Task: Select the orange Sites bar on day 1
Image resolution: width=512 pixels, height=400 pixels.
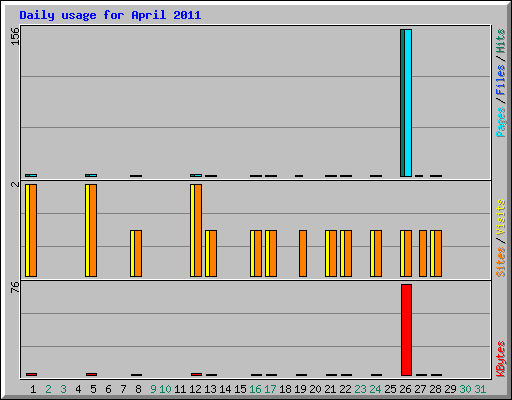Action: click(33, 230)
